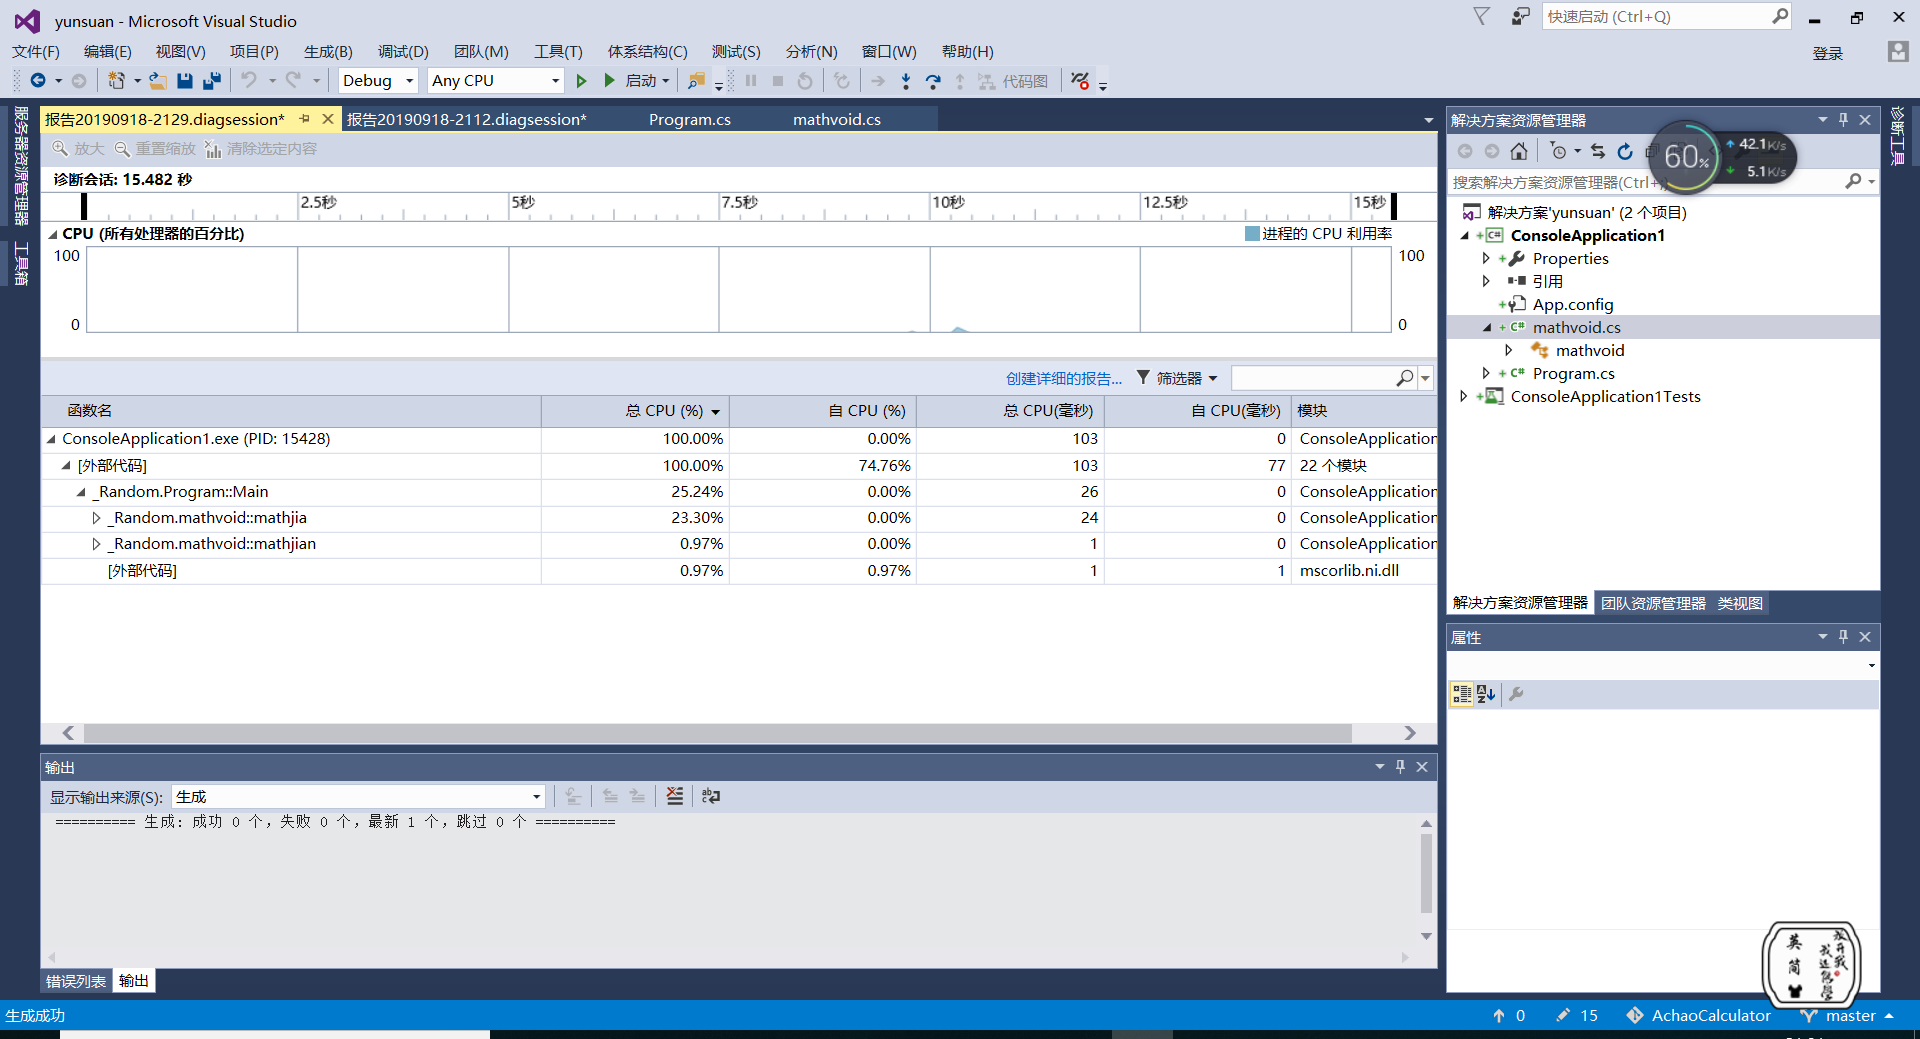Toggle word wrap in the Output panel
This screenshot has width=1920, height=1039.
coord(711,796)
